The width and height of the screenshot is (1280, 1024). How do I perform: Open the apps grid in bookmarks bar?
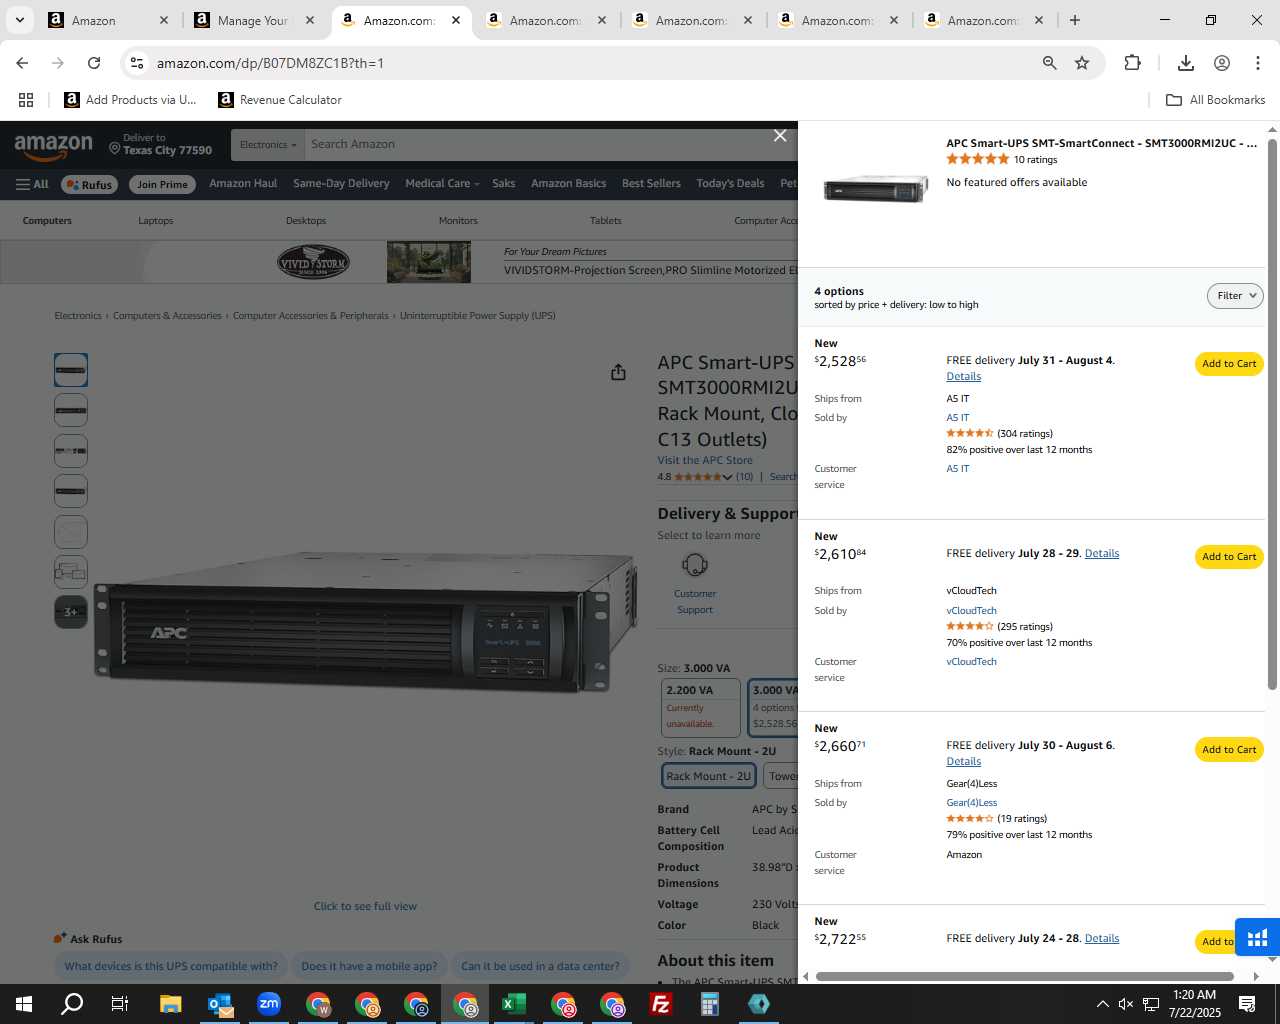(26, 100)
